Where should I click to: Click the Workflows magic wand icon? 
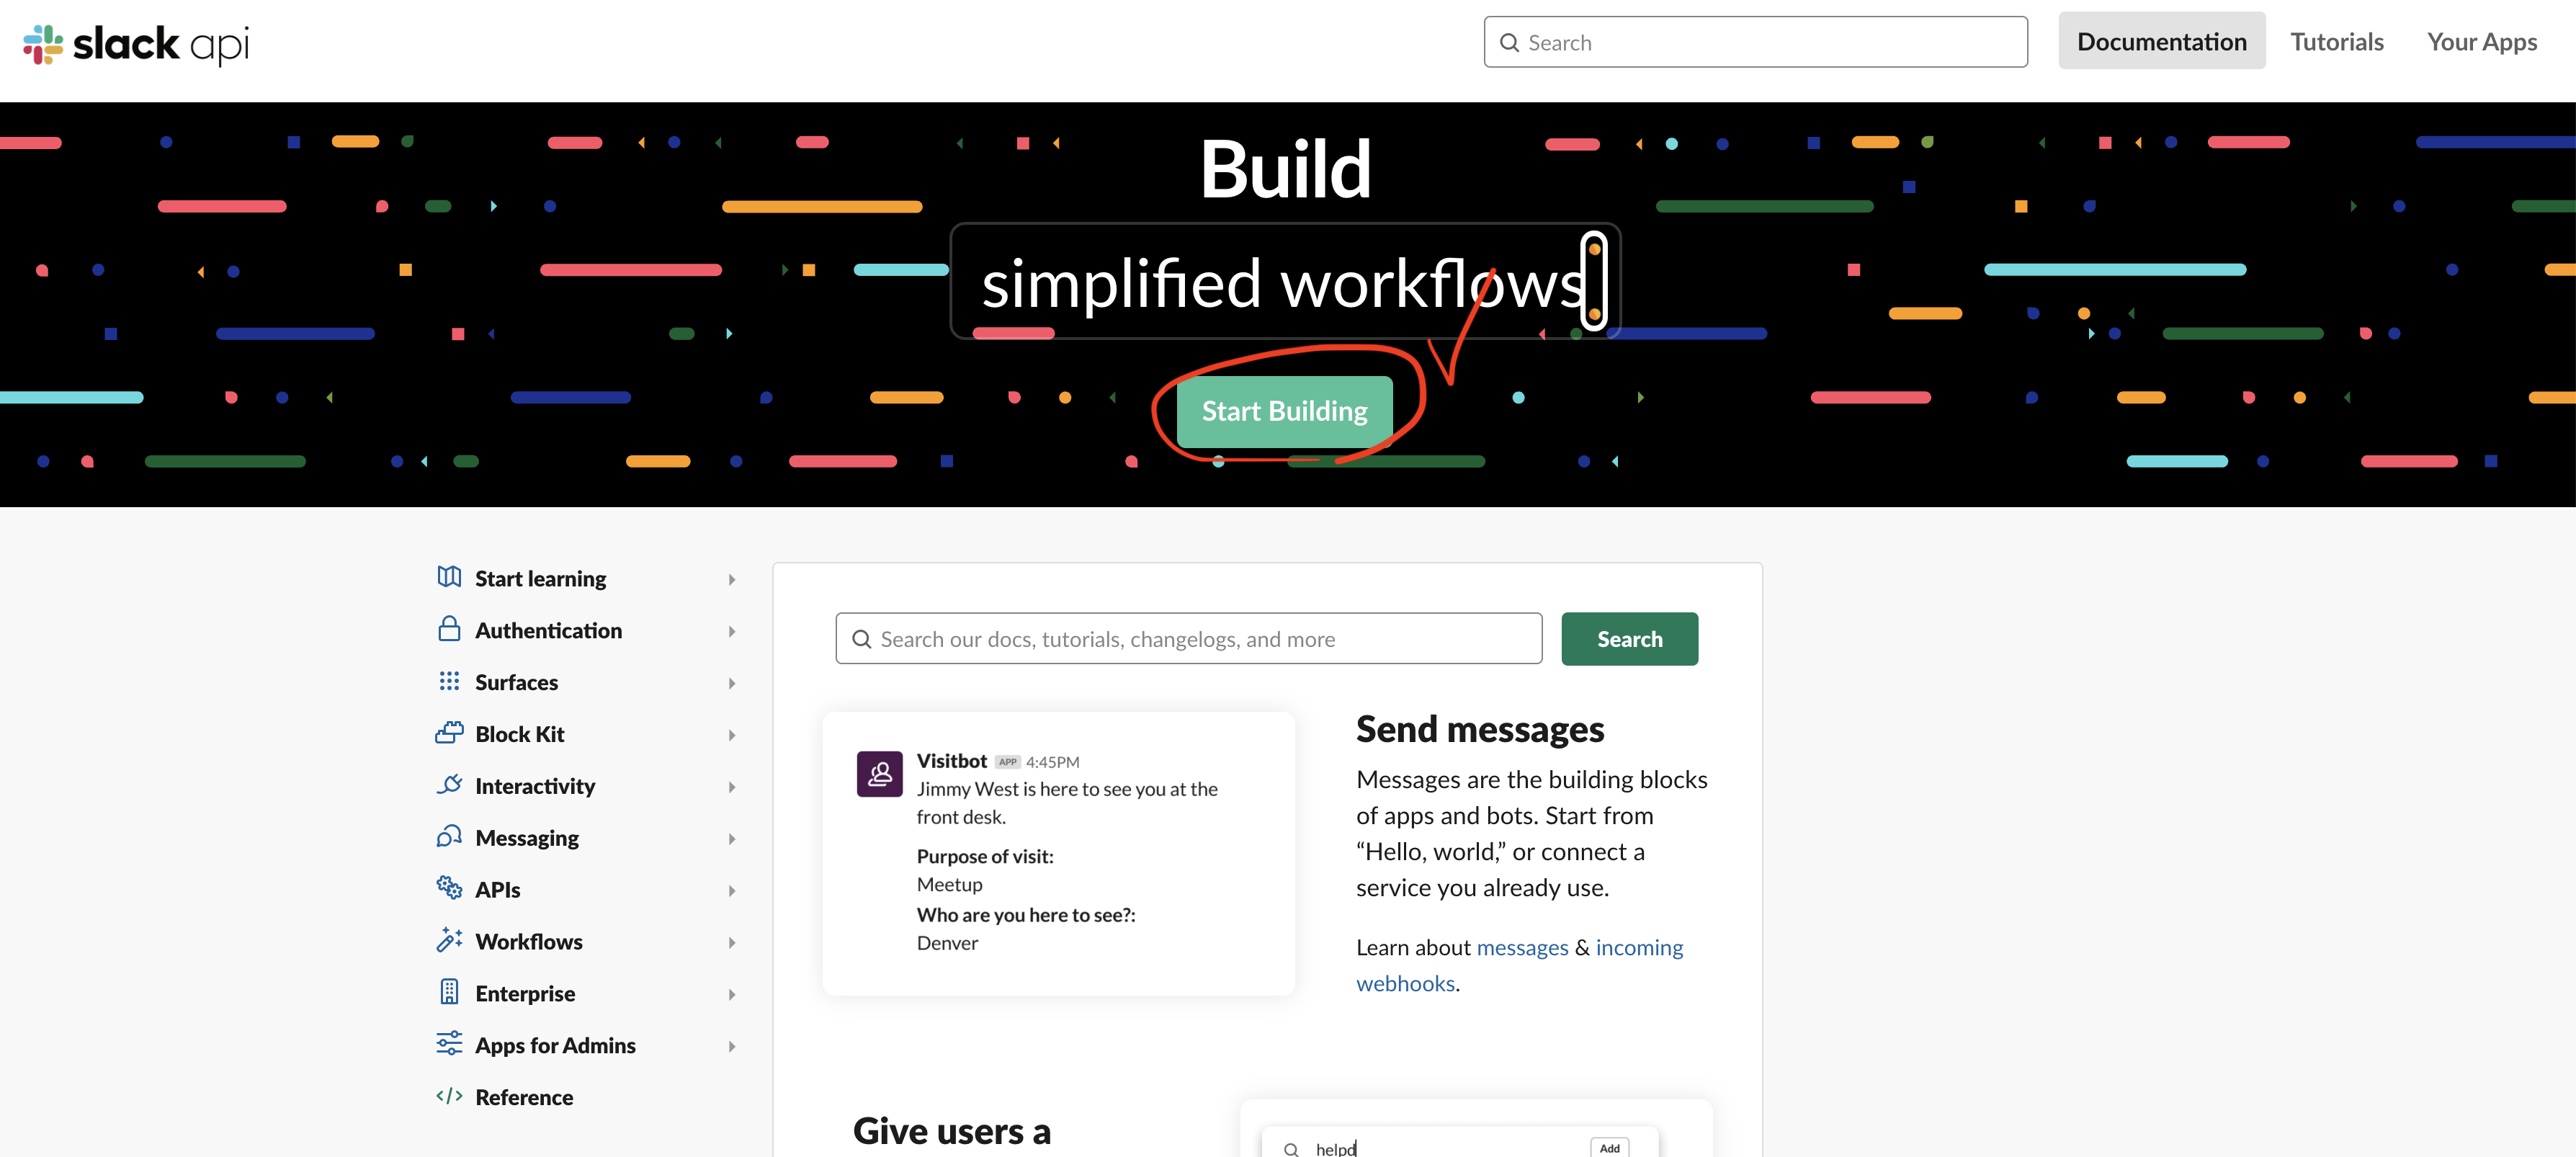449,940
